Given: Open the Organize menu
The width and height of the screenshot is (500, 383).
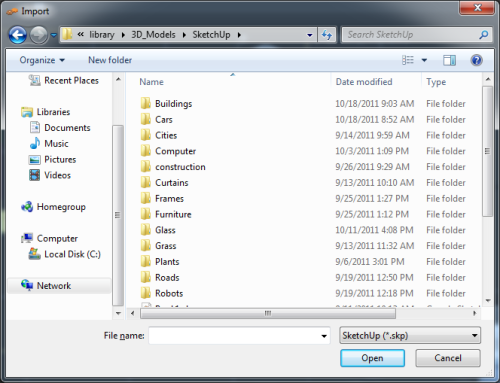Looking at the screenshot, I should click(x=42, y=60).
